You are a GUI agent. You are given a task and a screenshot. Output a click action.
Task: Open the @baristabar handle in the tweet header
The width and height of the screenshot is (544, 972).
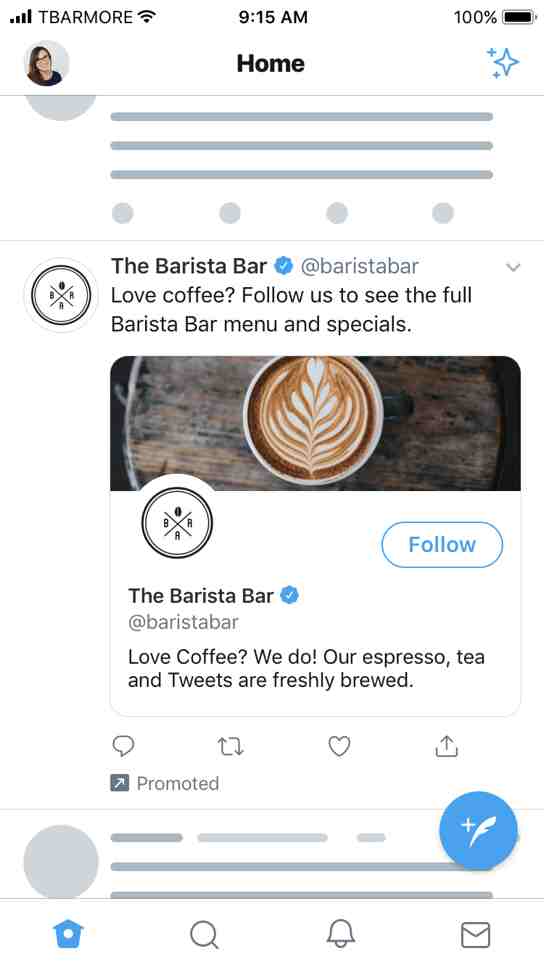[360, 266]
